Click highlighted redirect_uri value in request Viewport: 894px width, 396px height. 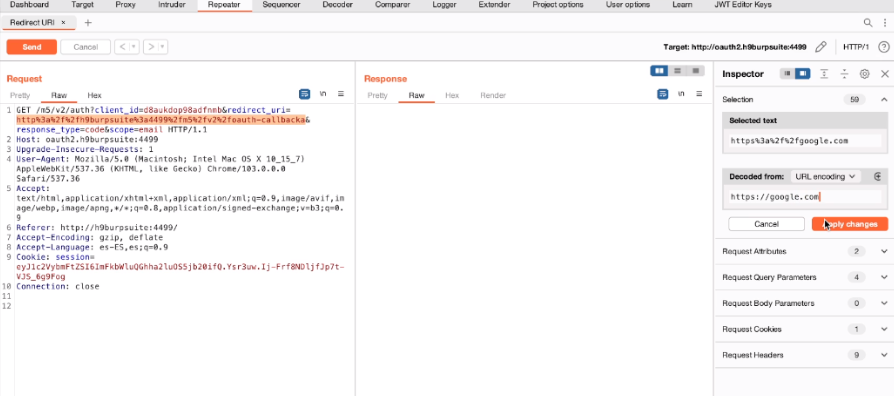pos(161,120)
